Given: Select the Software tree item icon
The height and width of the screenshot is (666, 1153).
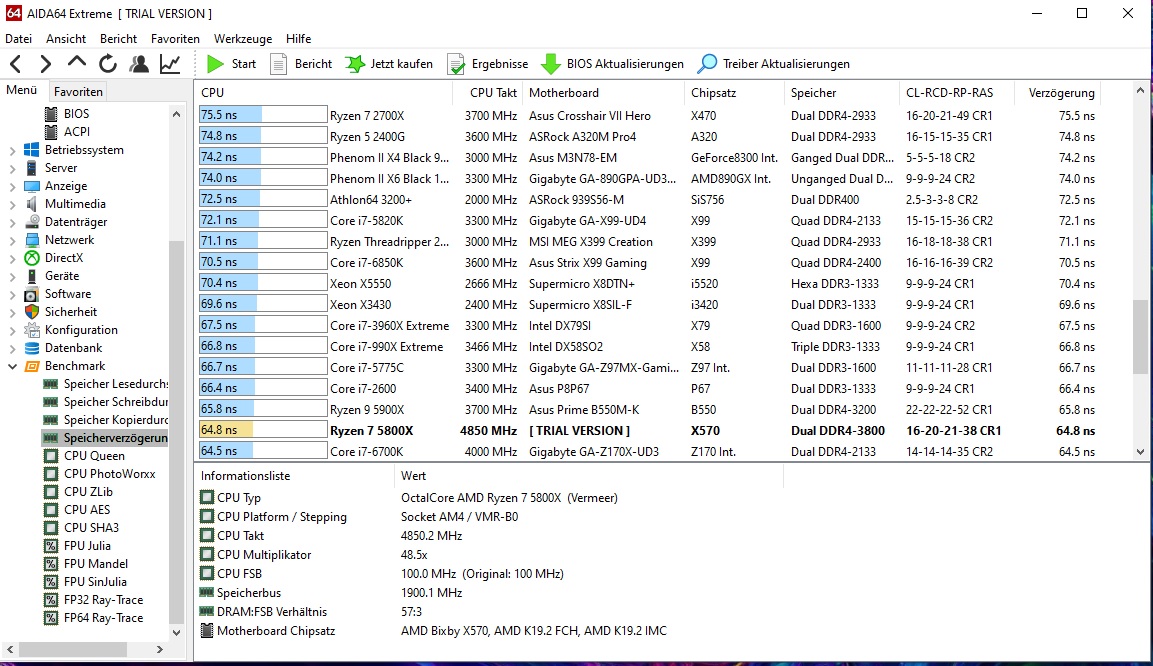Looking at the screenshot, I should point(32,294).
